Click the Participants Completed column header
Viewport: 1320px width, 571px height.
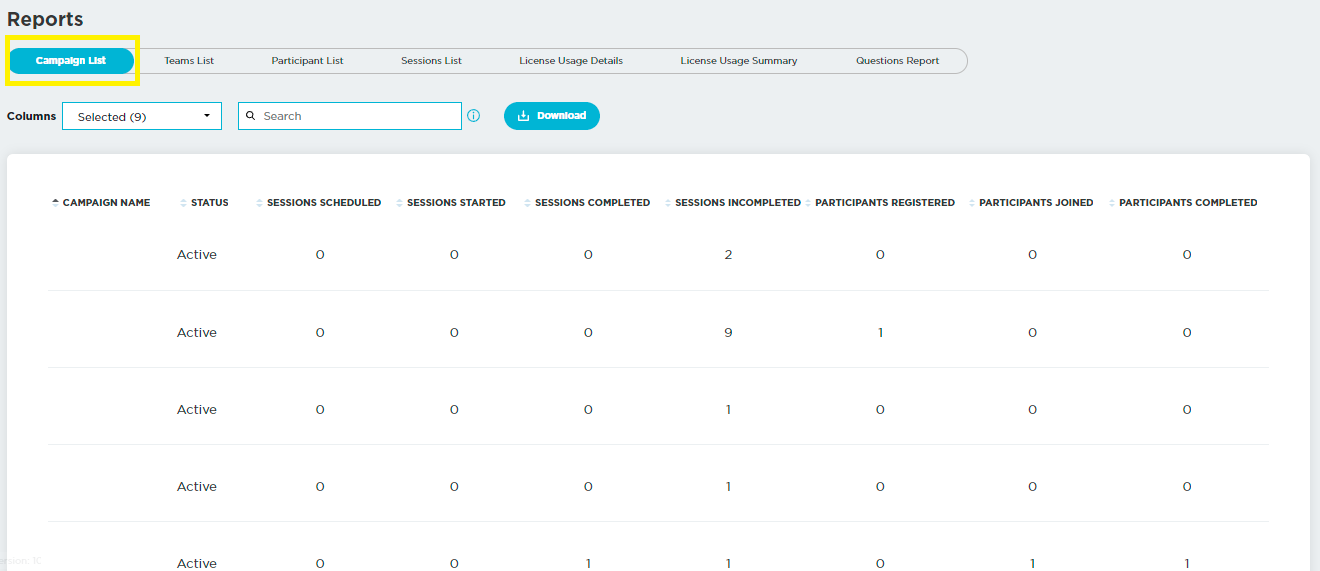click(x=1188, y=203)
